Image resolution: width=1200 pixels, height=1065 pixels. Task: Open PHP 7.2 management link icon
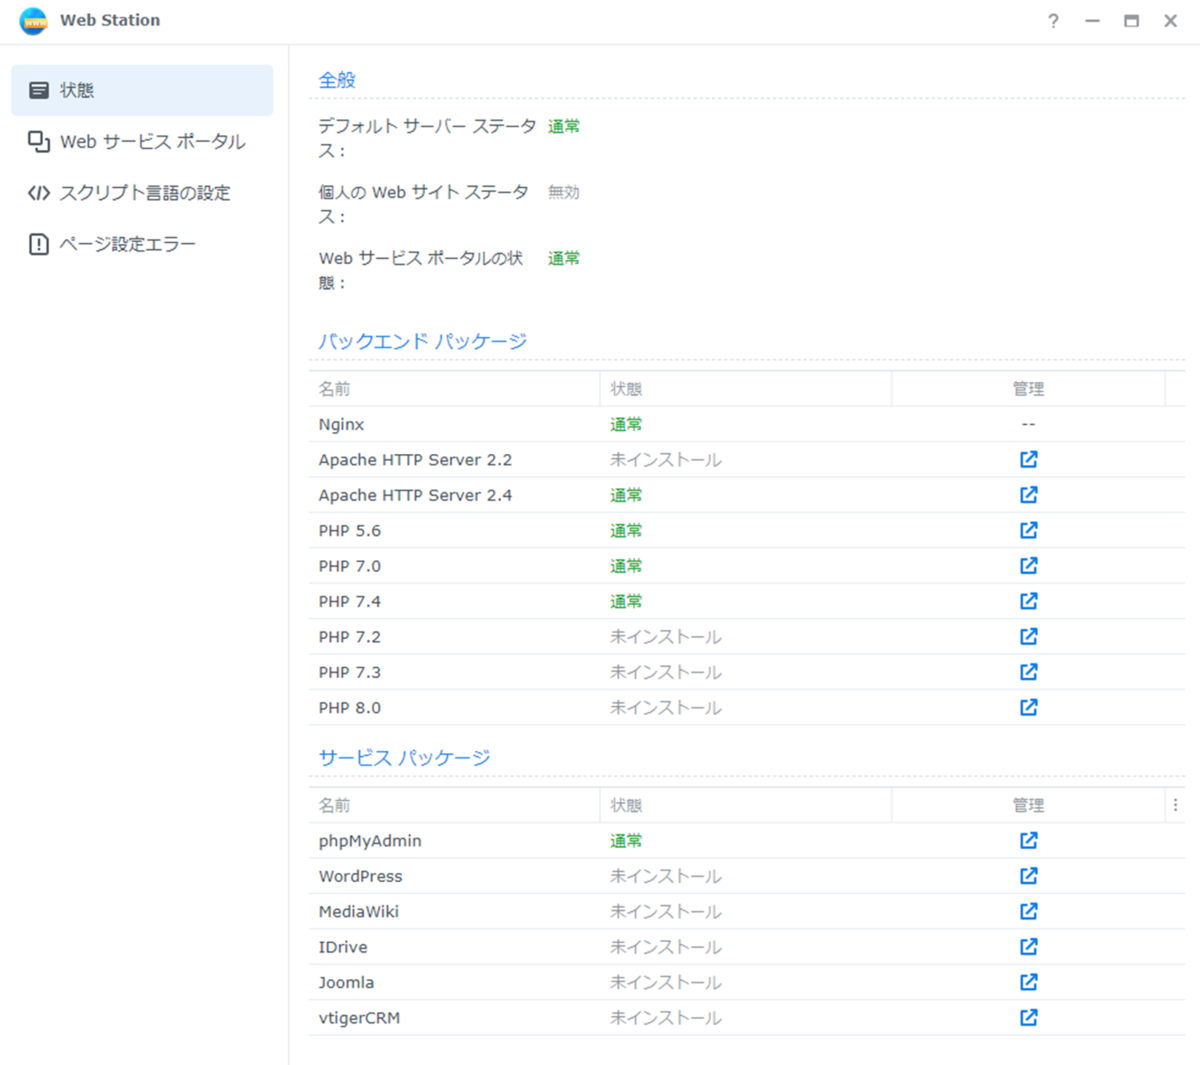coord(1028,636)
